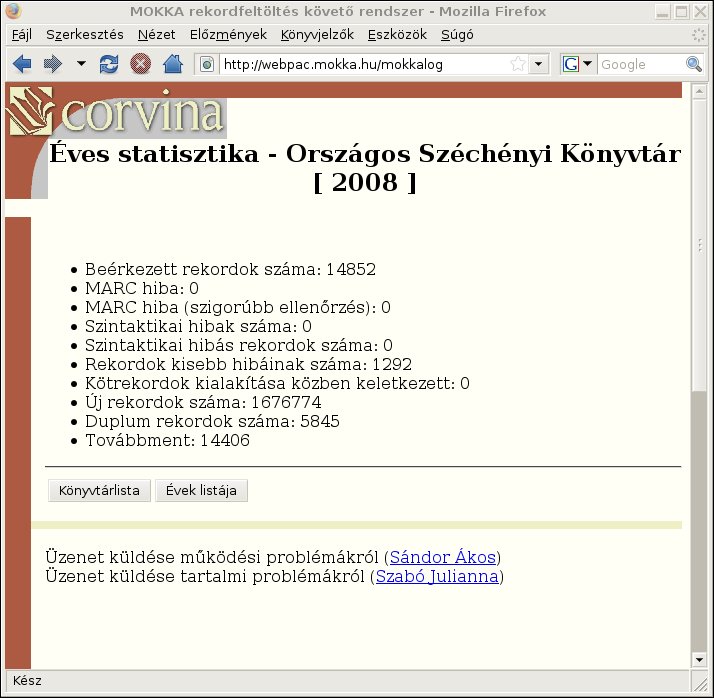Click the scrollbar up arrow
The image size is (714, 698).
pos(699,92)
